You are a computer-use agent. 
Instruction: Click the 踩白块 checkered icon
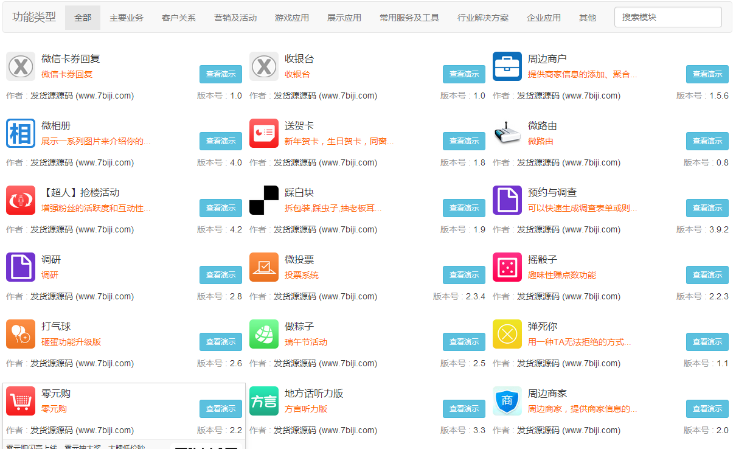click(264, 200)
